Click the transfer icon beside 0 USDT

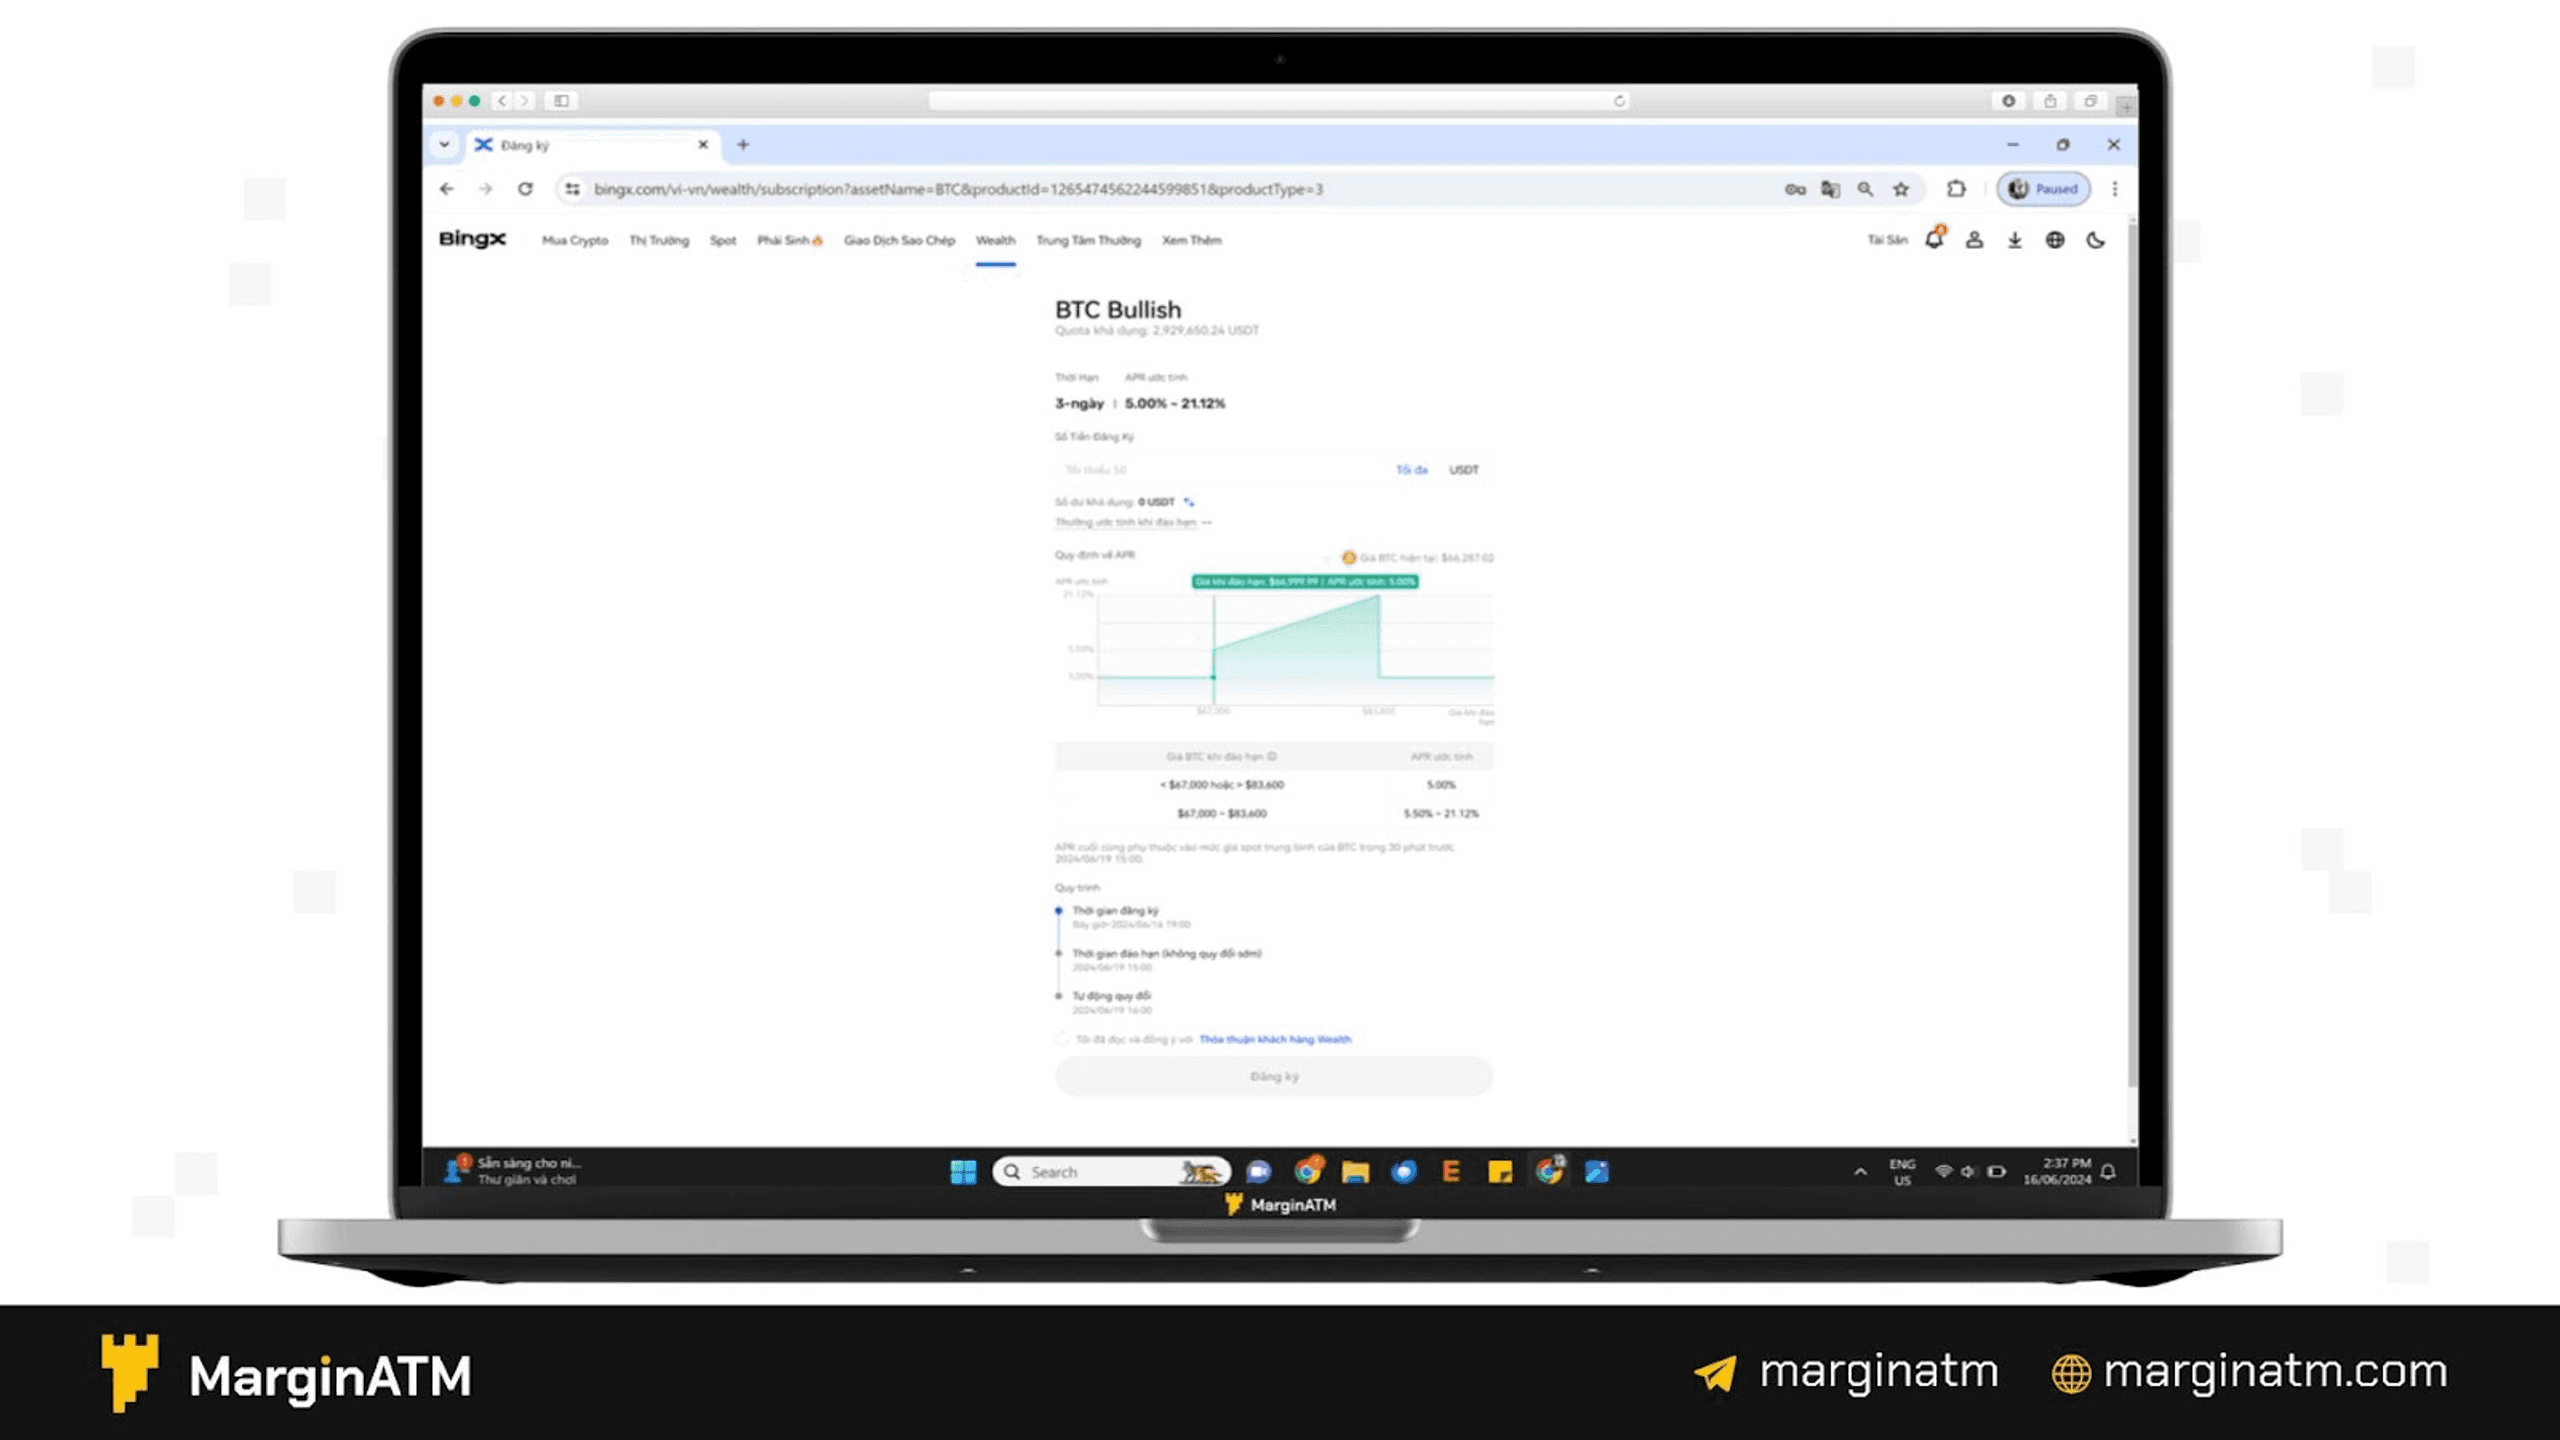pos(1189,502)
